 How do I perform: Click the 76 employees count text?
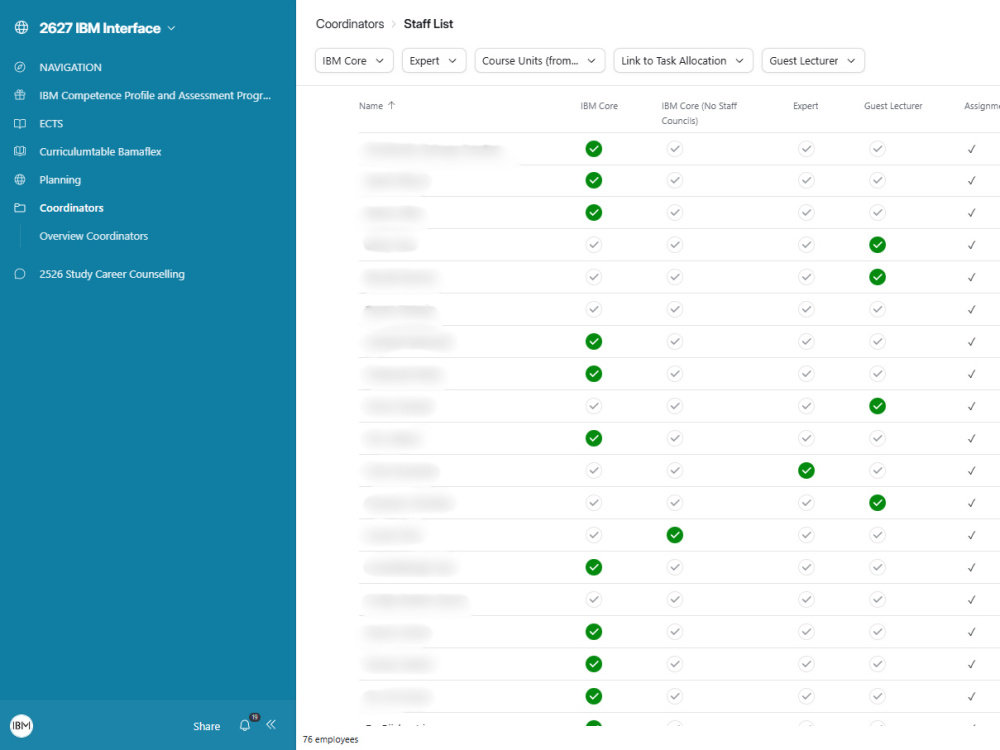tap(330, 739)
